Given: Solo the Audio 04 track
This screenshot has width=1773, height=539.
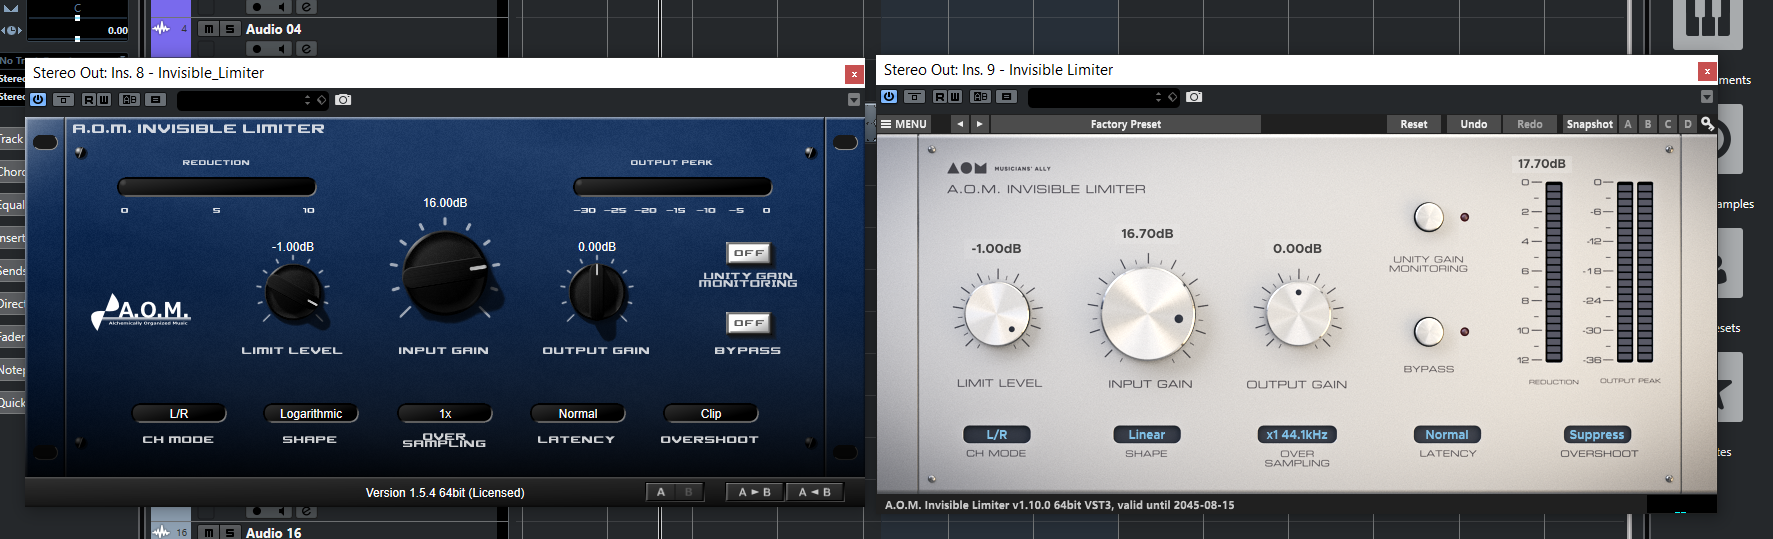Looking at the screenshot, I should pos(230,29).
